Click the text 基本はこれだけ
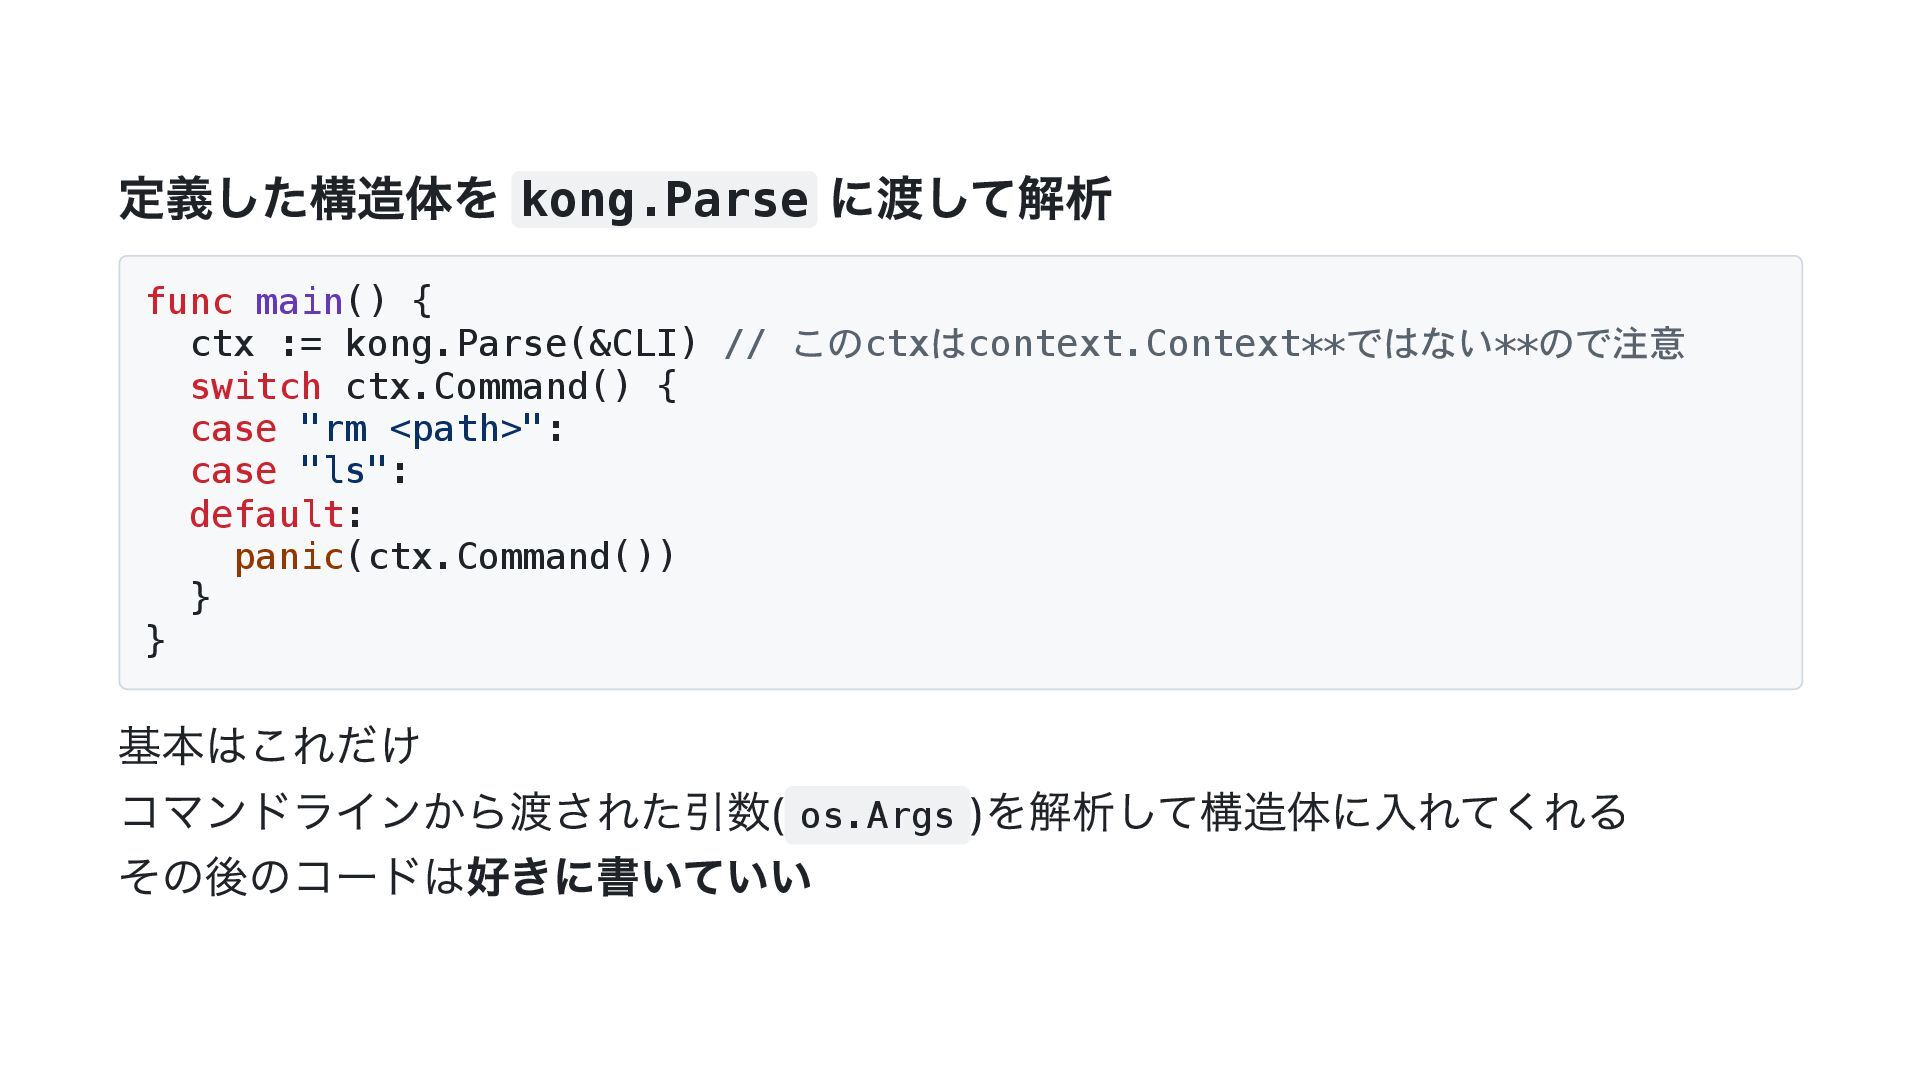Screen dimensions: 1920x1080 (269, 746)
